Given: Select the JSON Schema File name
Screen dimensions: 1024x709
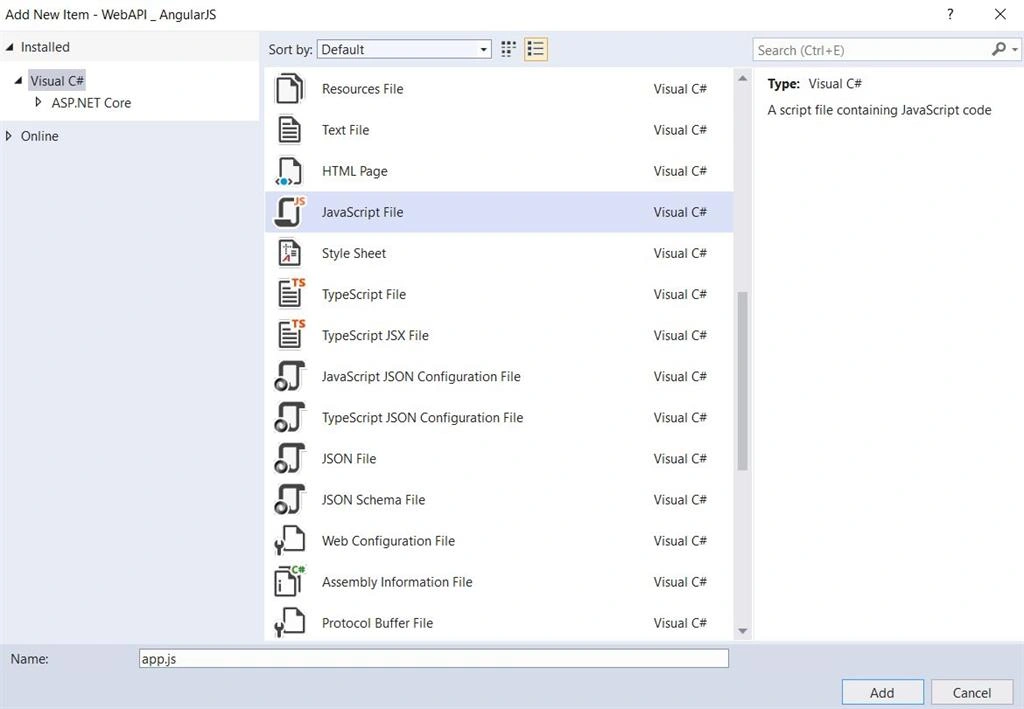Looking at the screenshot, I should (374, 500).
